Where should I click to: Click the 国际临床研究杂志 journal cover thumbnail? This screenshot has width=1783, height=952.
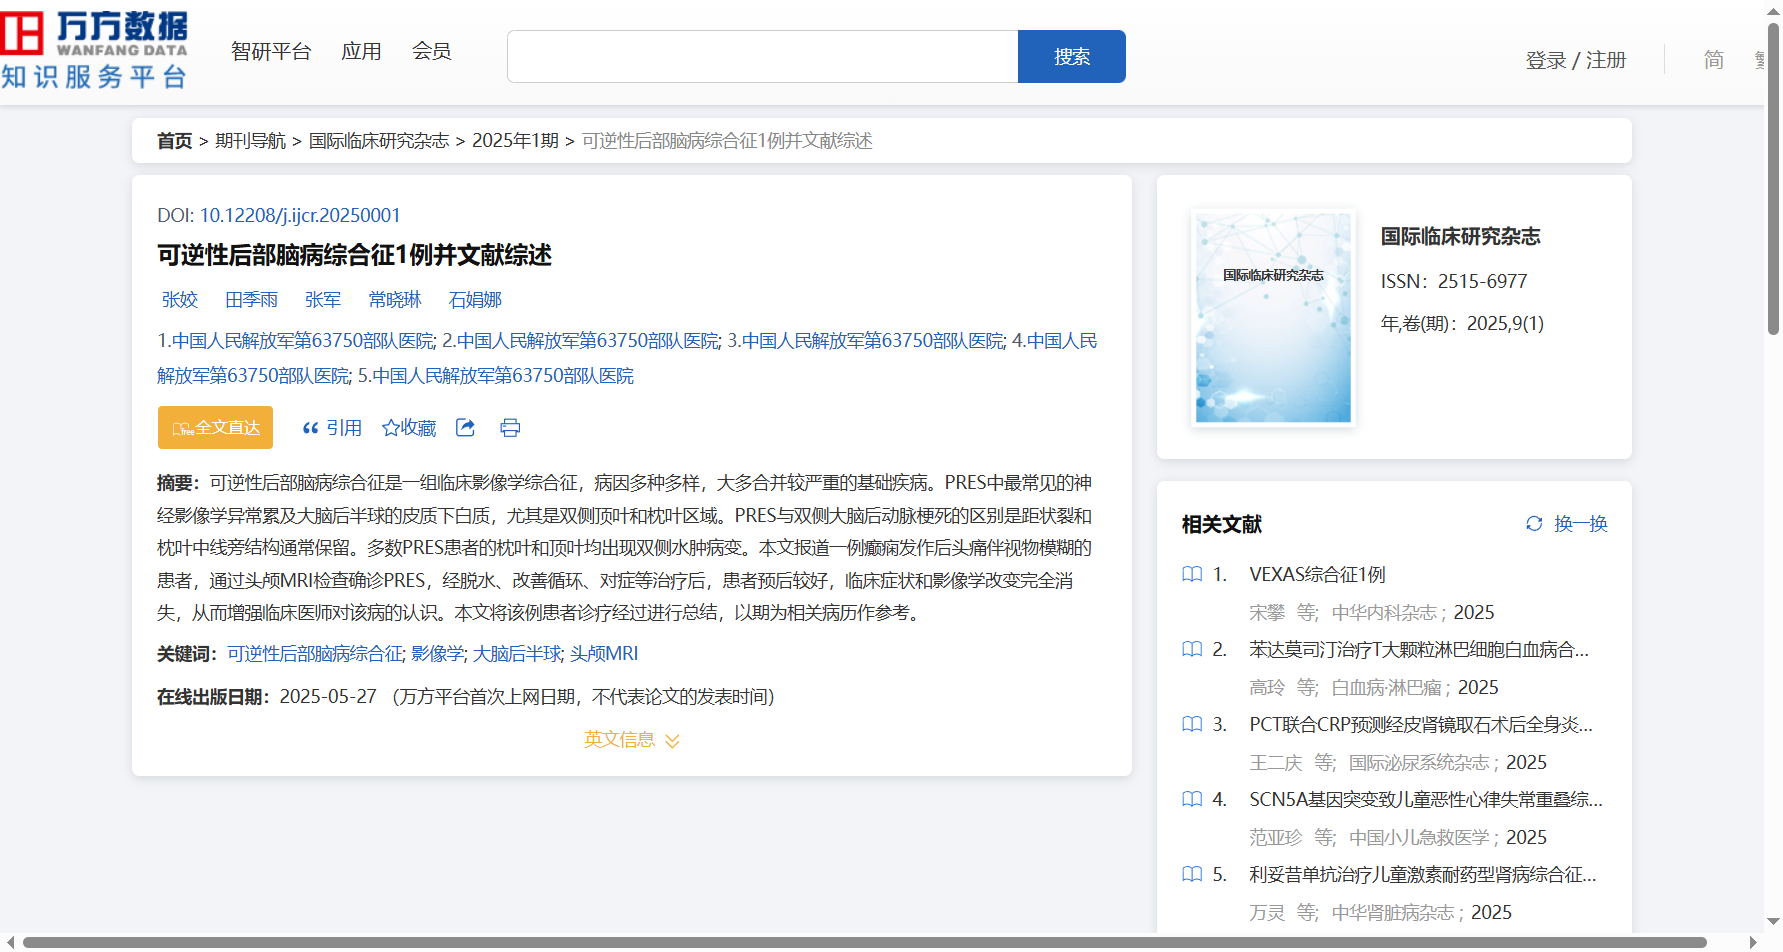pyautogui.click(x=1273, y=317)
